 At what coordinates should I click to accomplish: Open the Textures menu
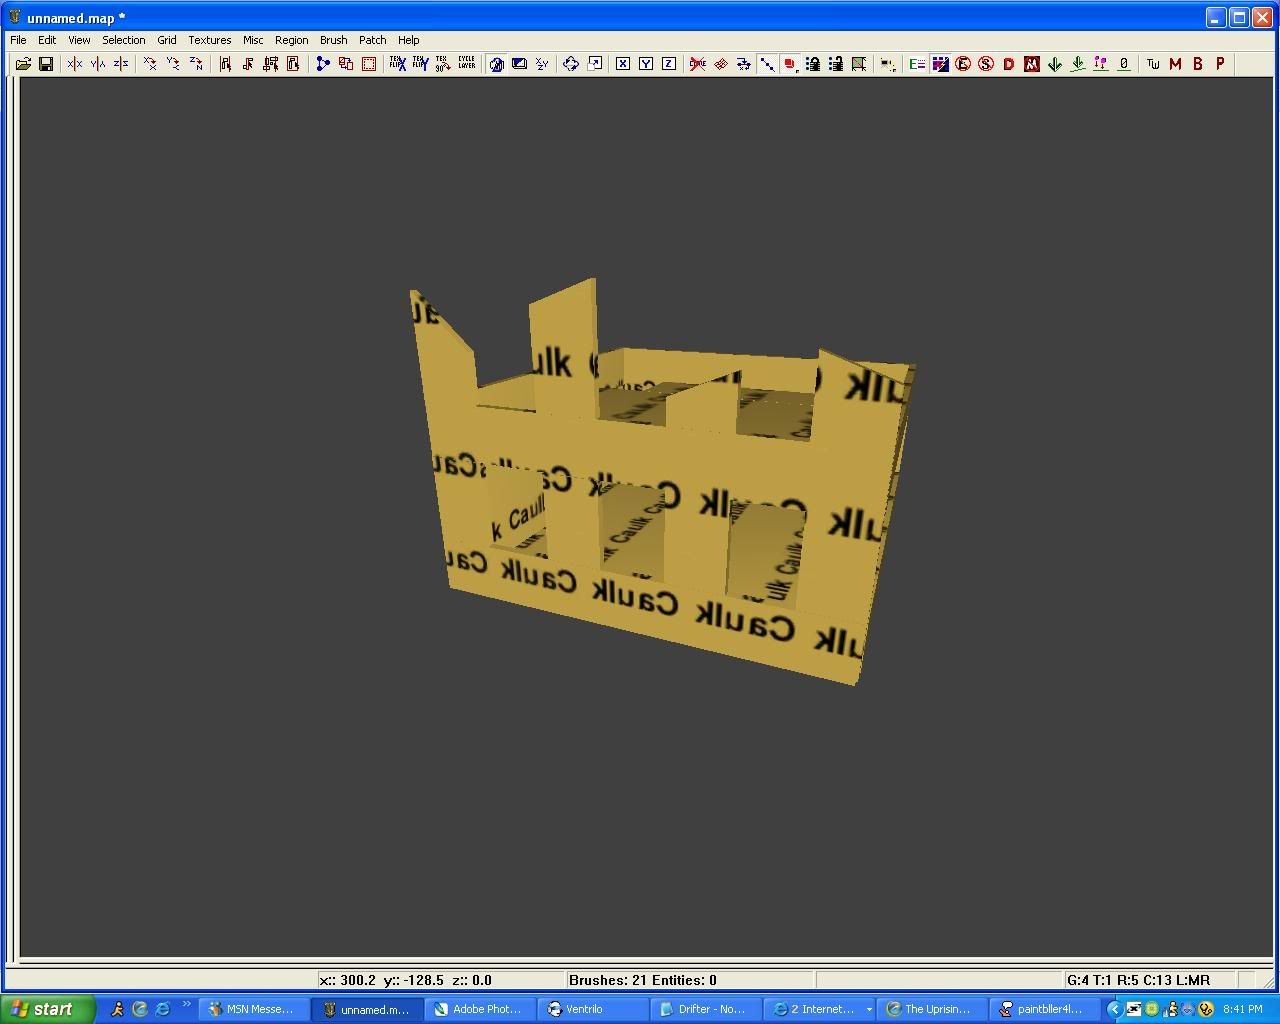209,40
